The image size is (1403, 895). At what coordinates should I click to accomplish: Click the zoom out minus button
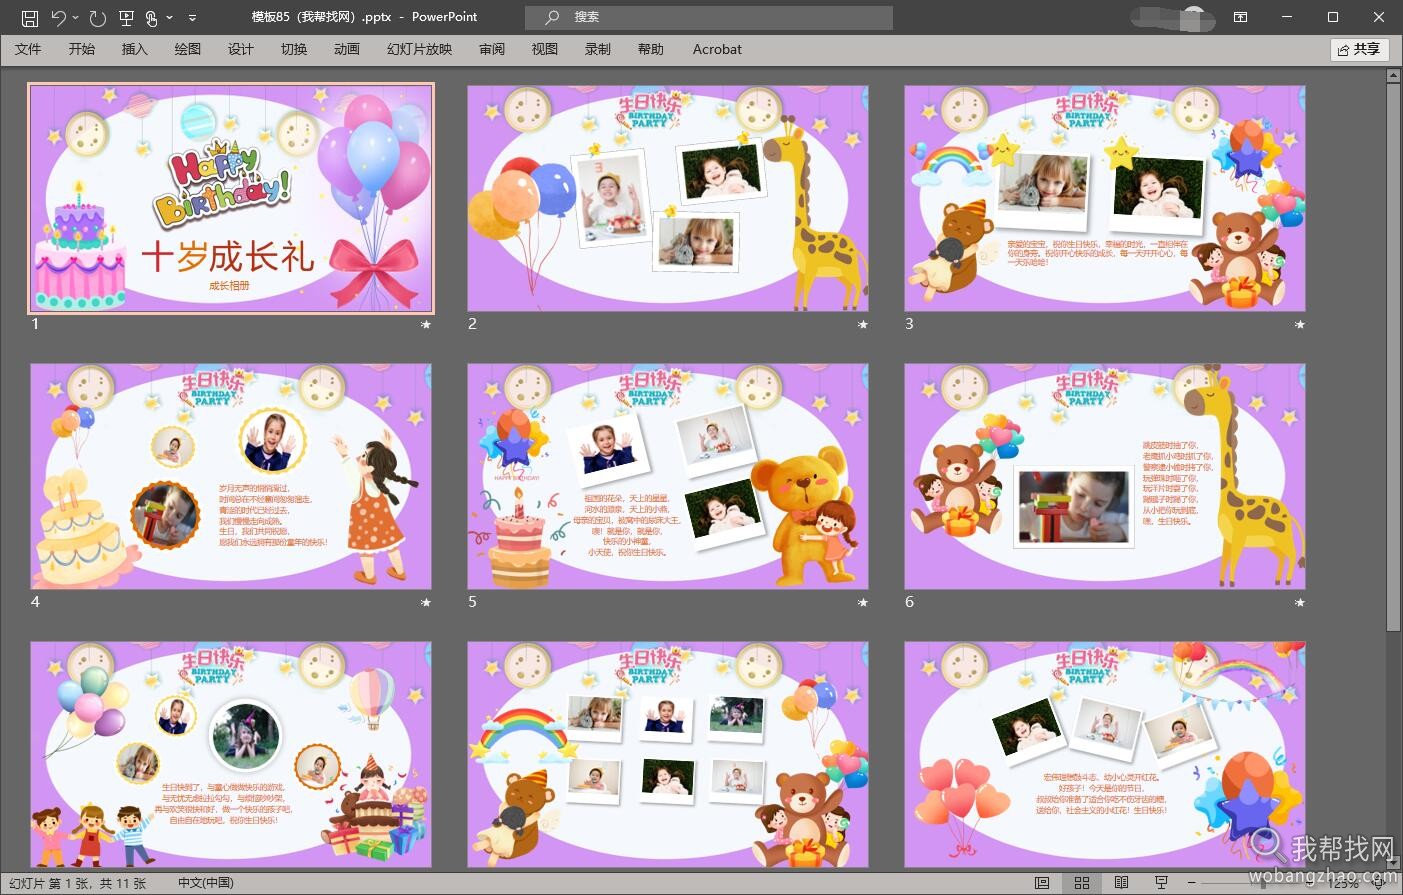pos(1193,883)
